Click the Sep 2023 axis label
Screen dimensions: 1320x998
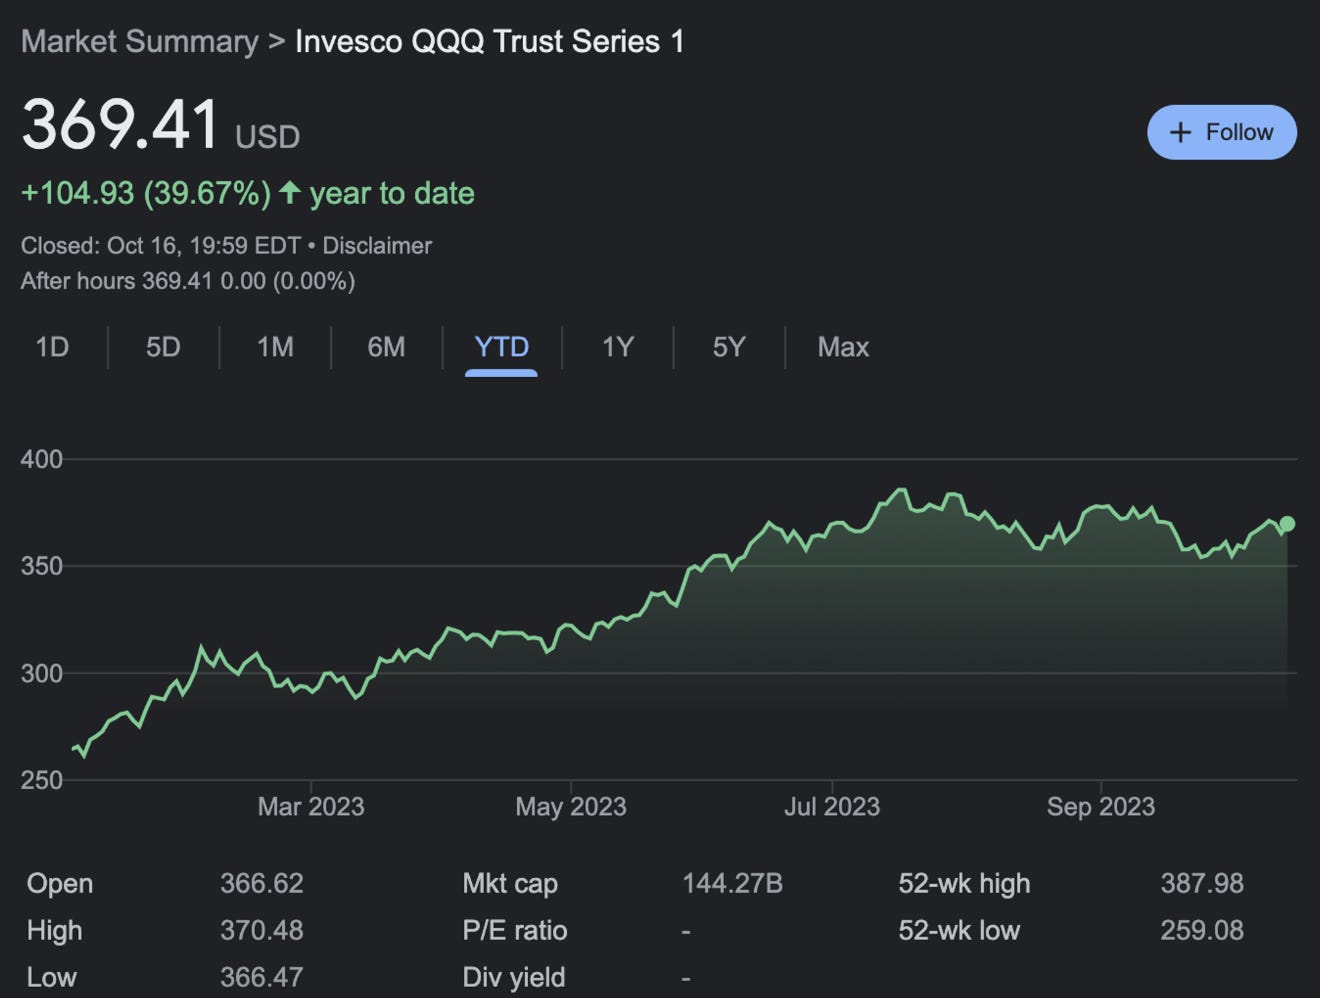tap(1101, 807)
